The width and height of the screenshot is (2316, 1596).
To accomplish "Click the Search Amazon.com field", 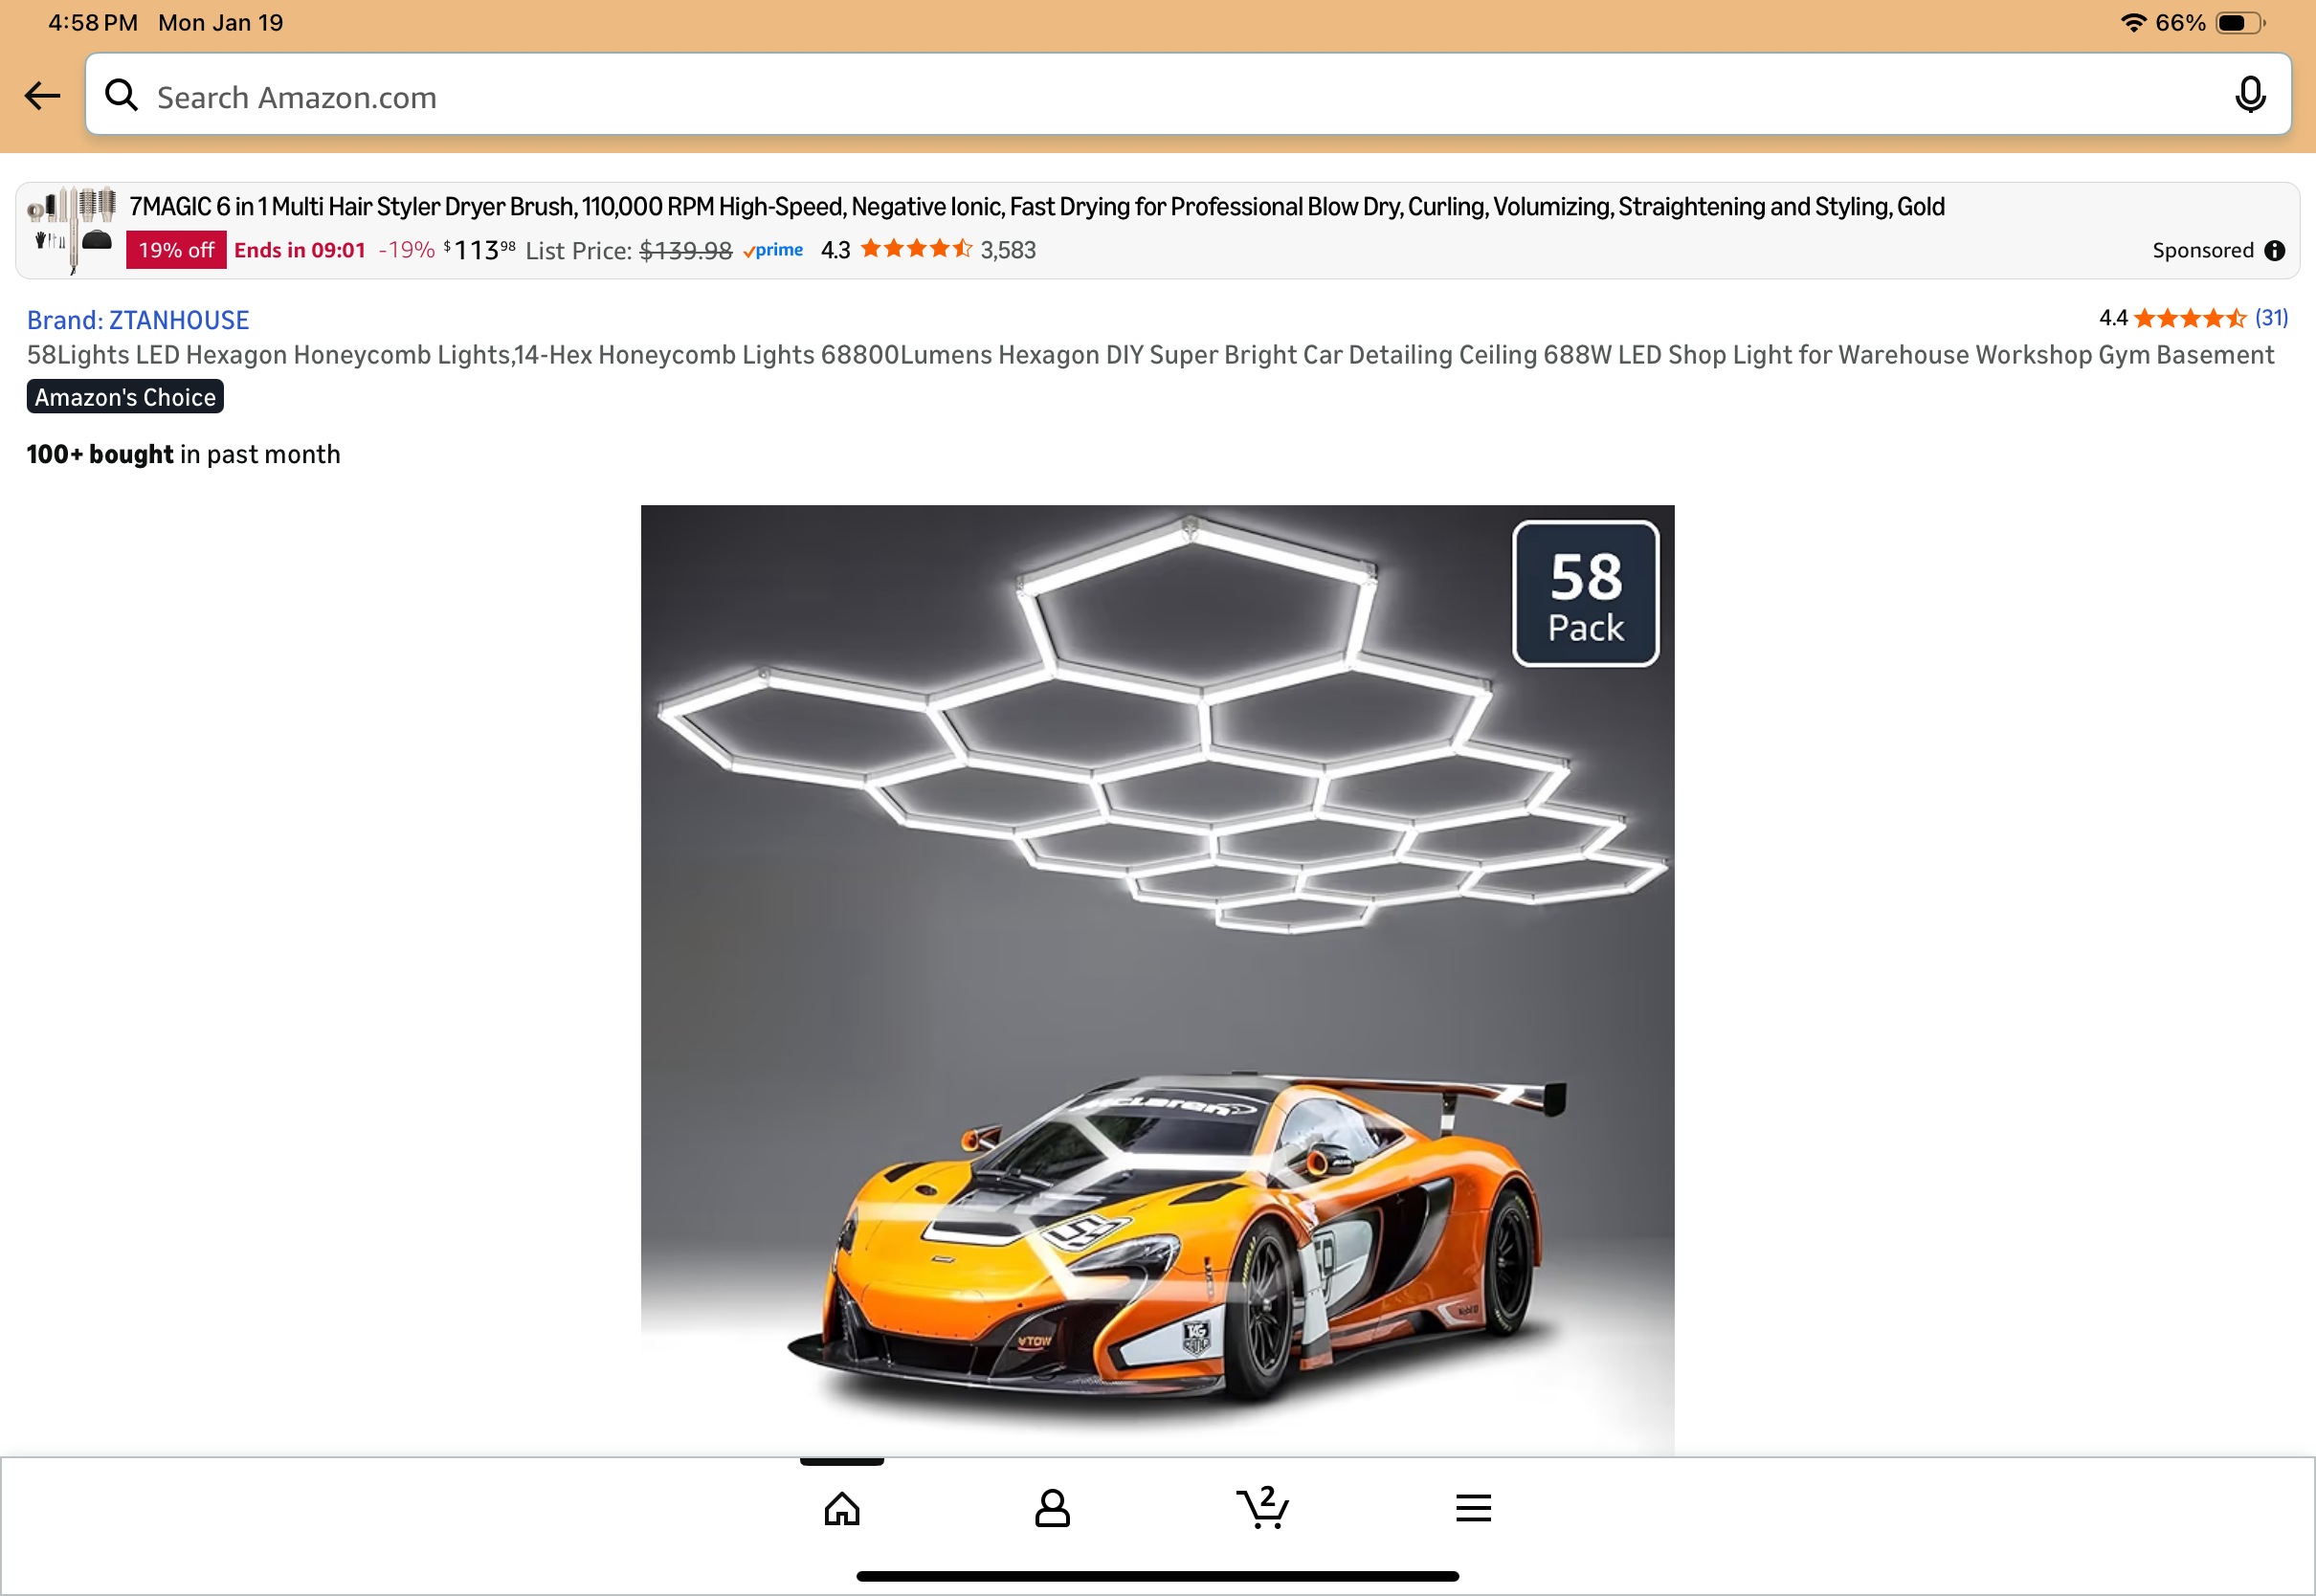I will coord(1188,95).
